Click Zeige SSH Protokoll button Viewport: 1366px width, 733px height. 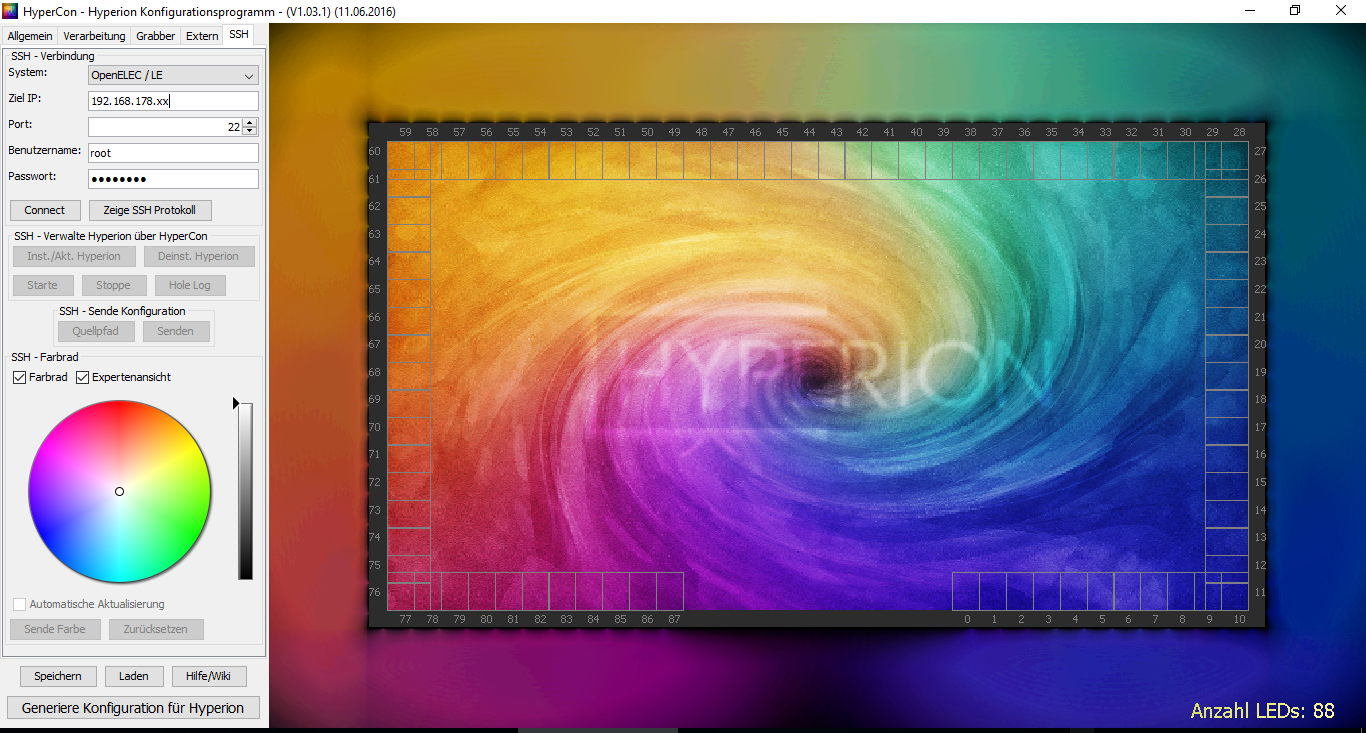tap(150, 210)
